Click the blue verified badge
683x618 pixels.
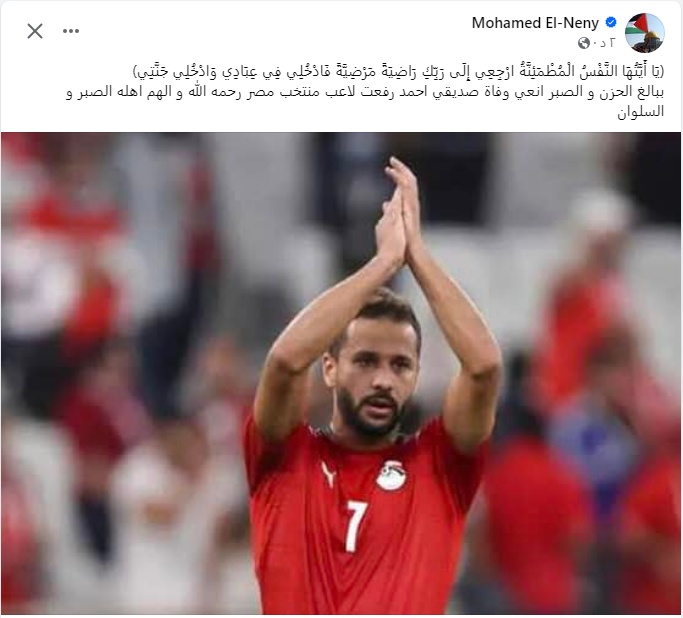(x=611, y=22)
